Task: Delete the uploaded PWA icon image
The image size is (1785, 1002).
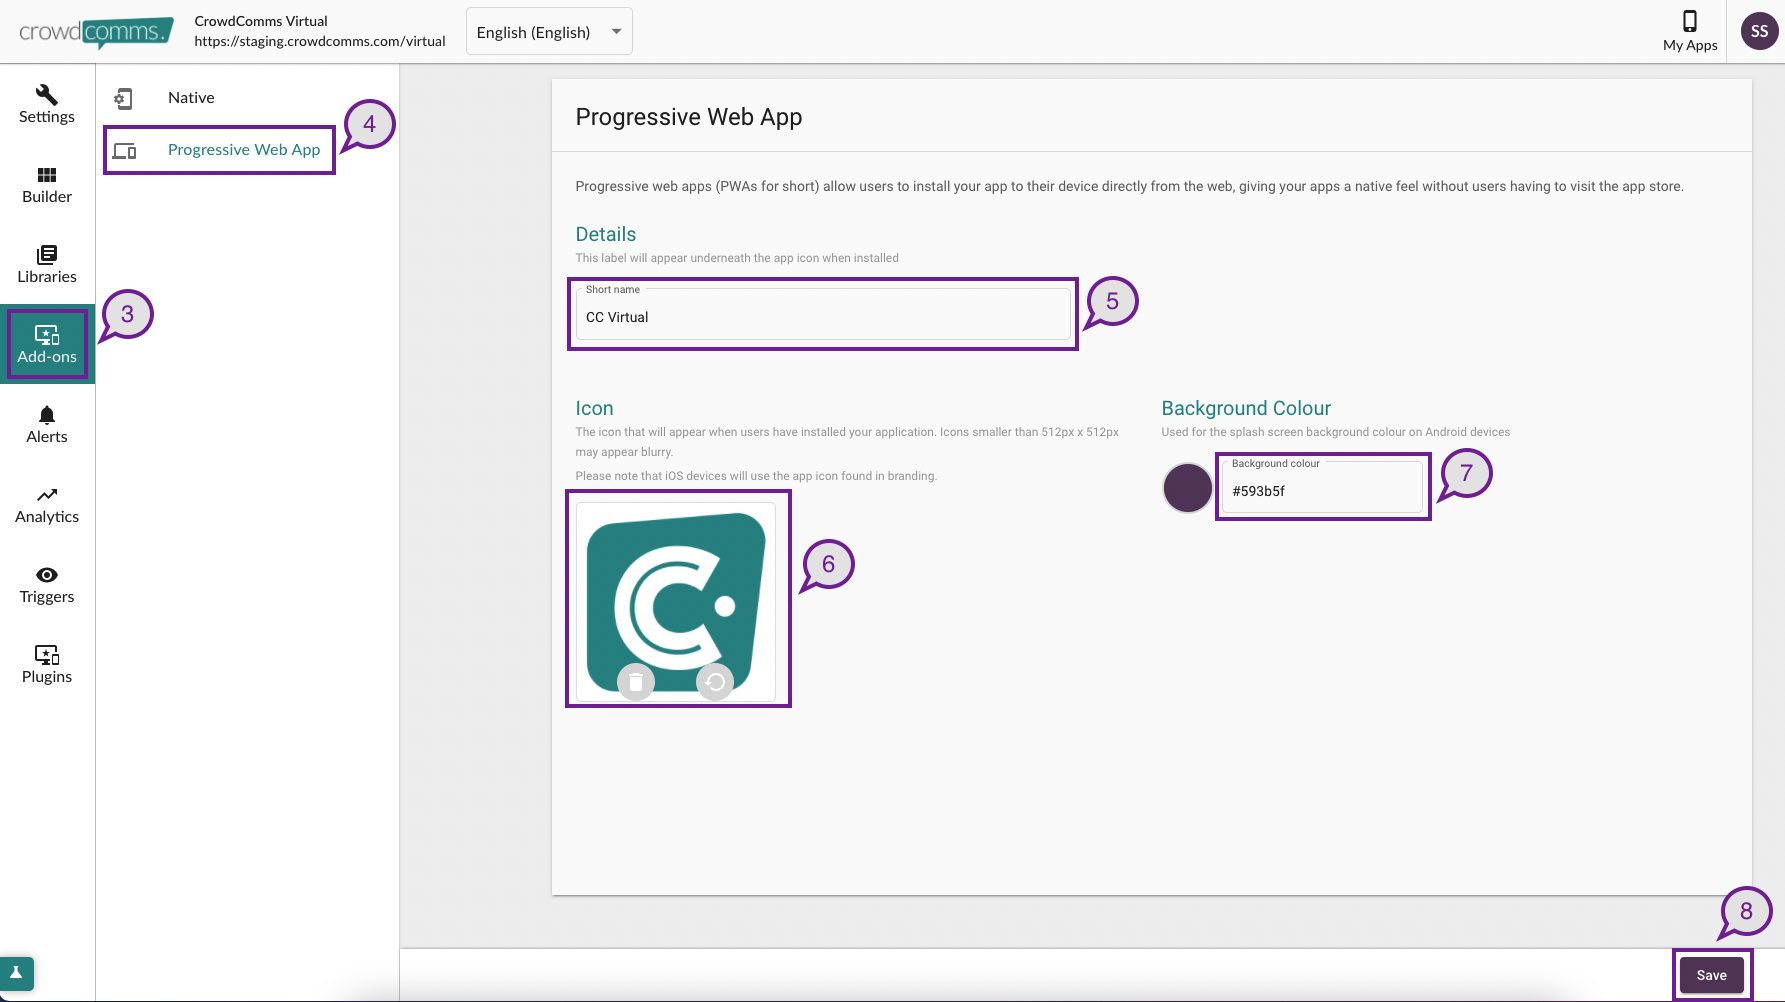Action: [636, 682]
